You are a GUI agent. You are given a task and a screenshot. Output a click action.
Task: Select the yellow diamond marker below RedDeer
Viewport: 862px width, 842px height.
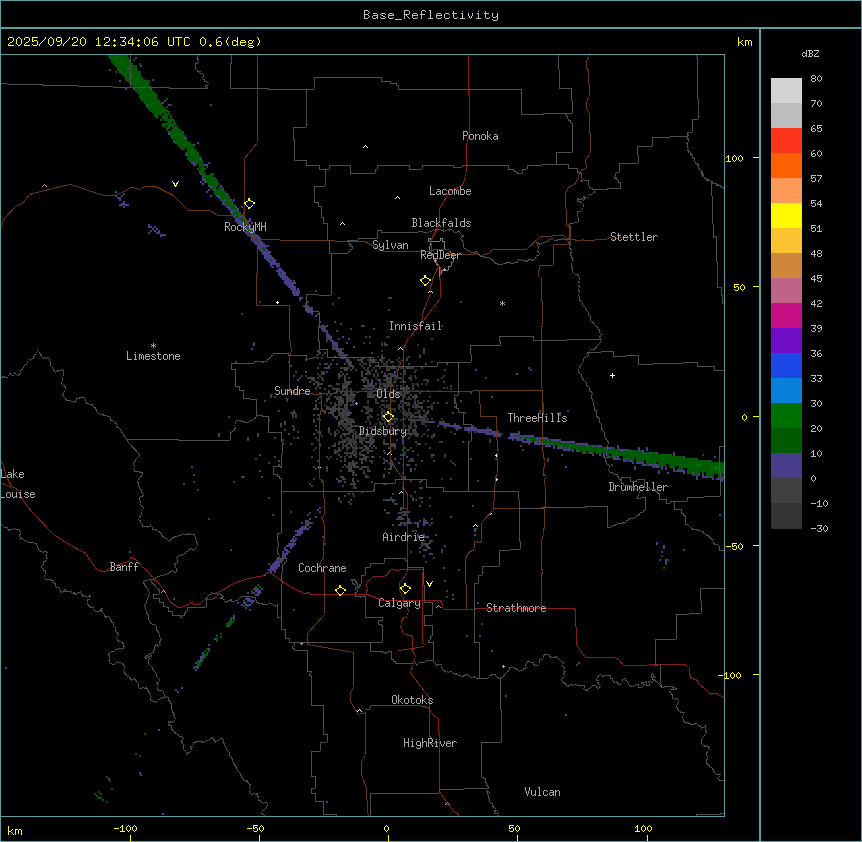tap(425, 281)
